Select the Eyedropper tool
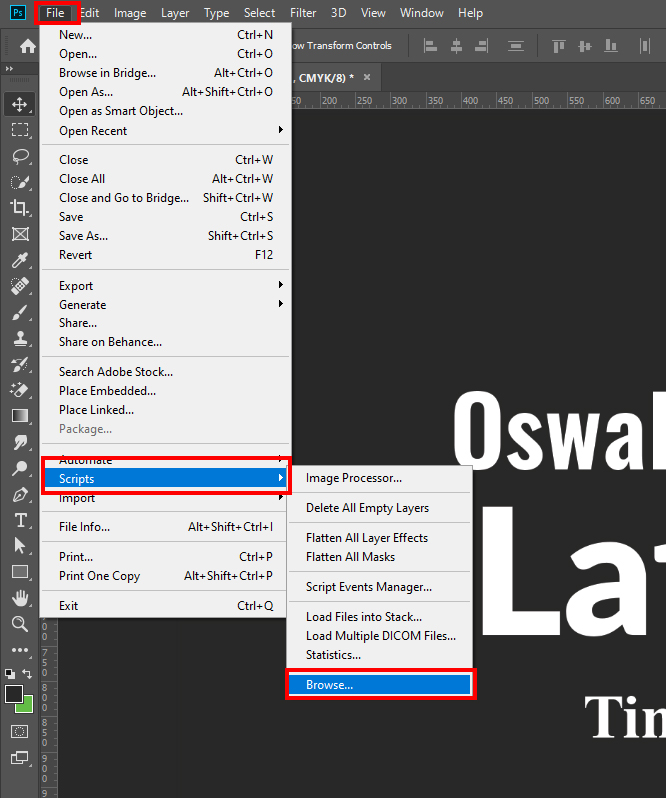 pyautogui.click(x=20, y=260)
